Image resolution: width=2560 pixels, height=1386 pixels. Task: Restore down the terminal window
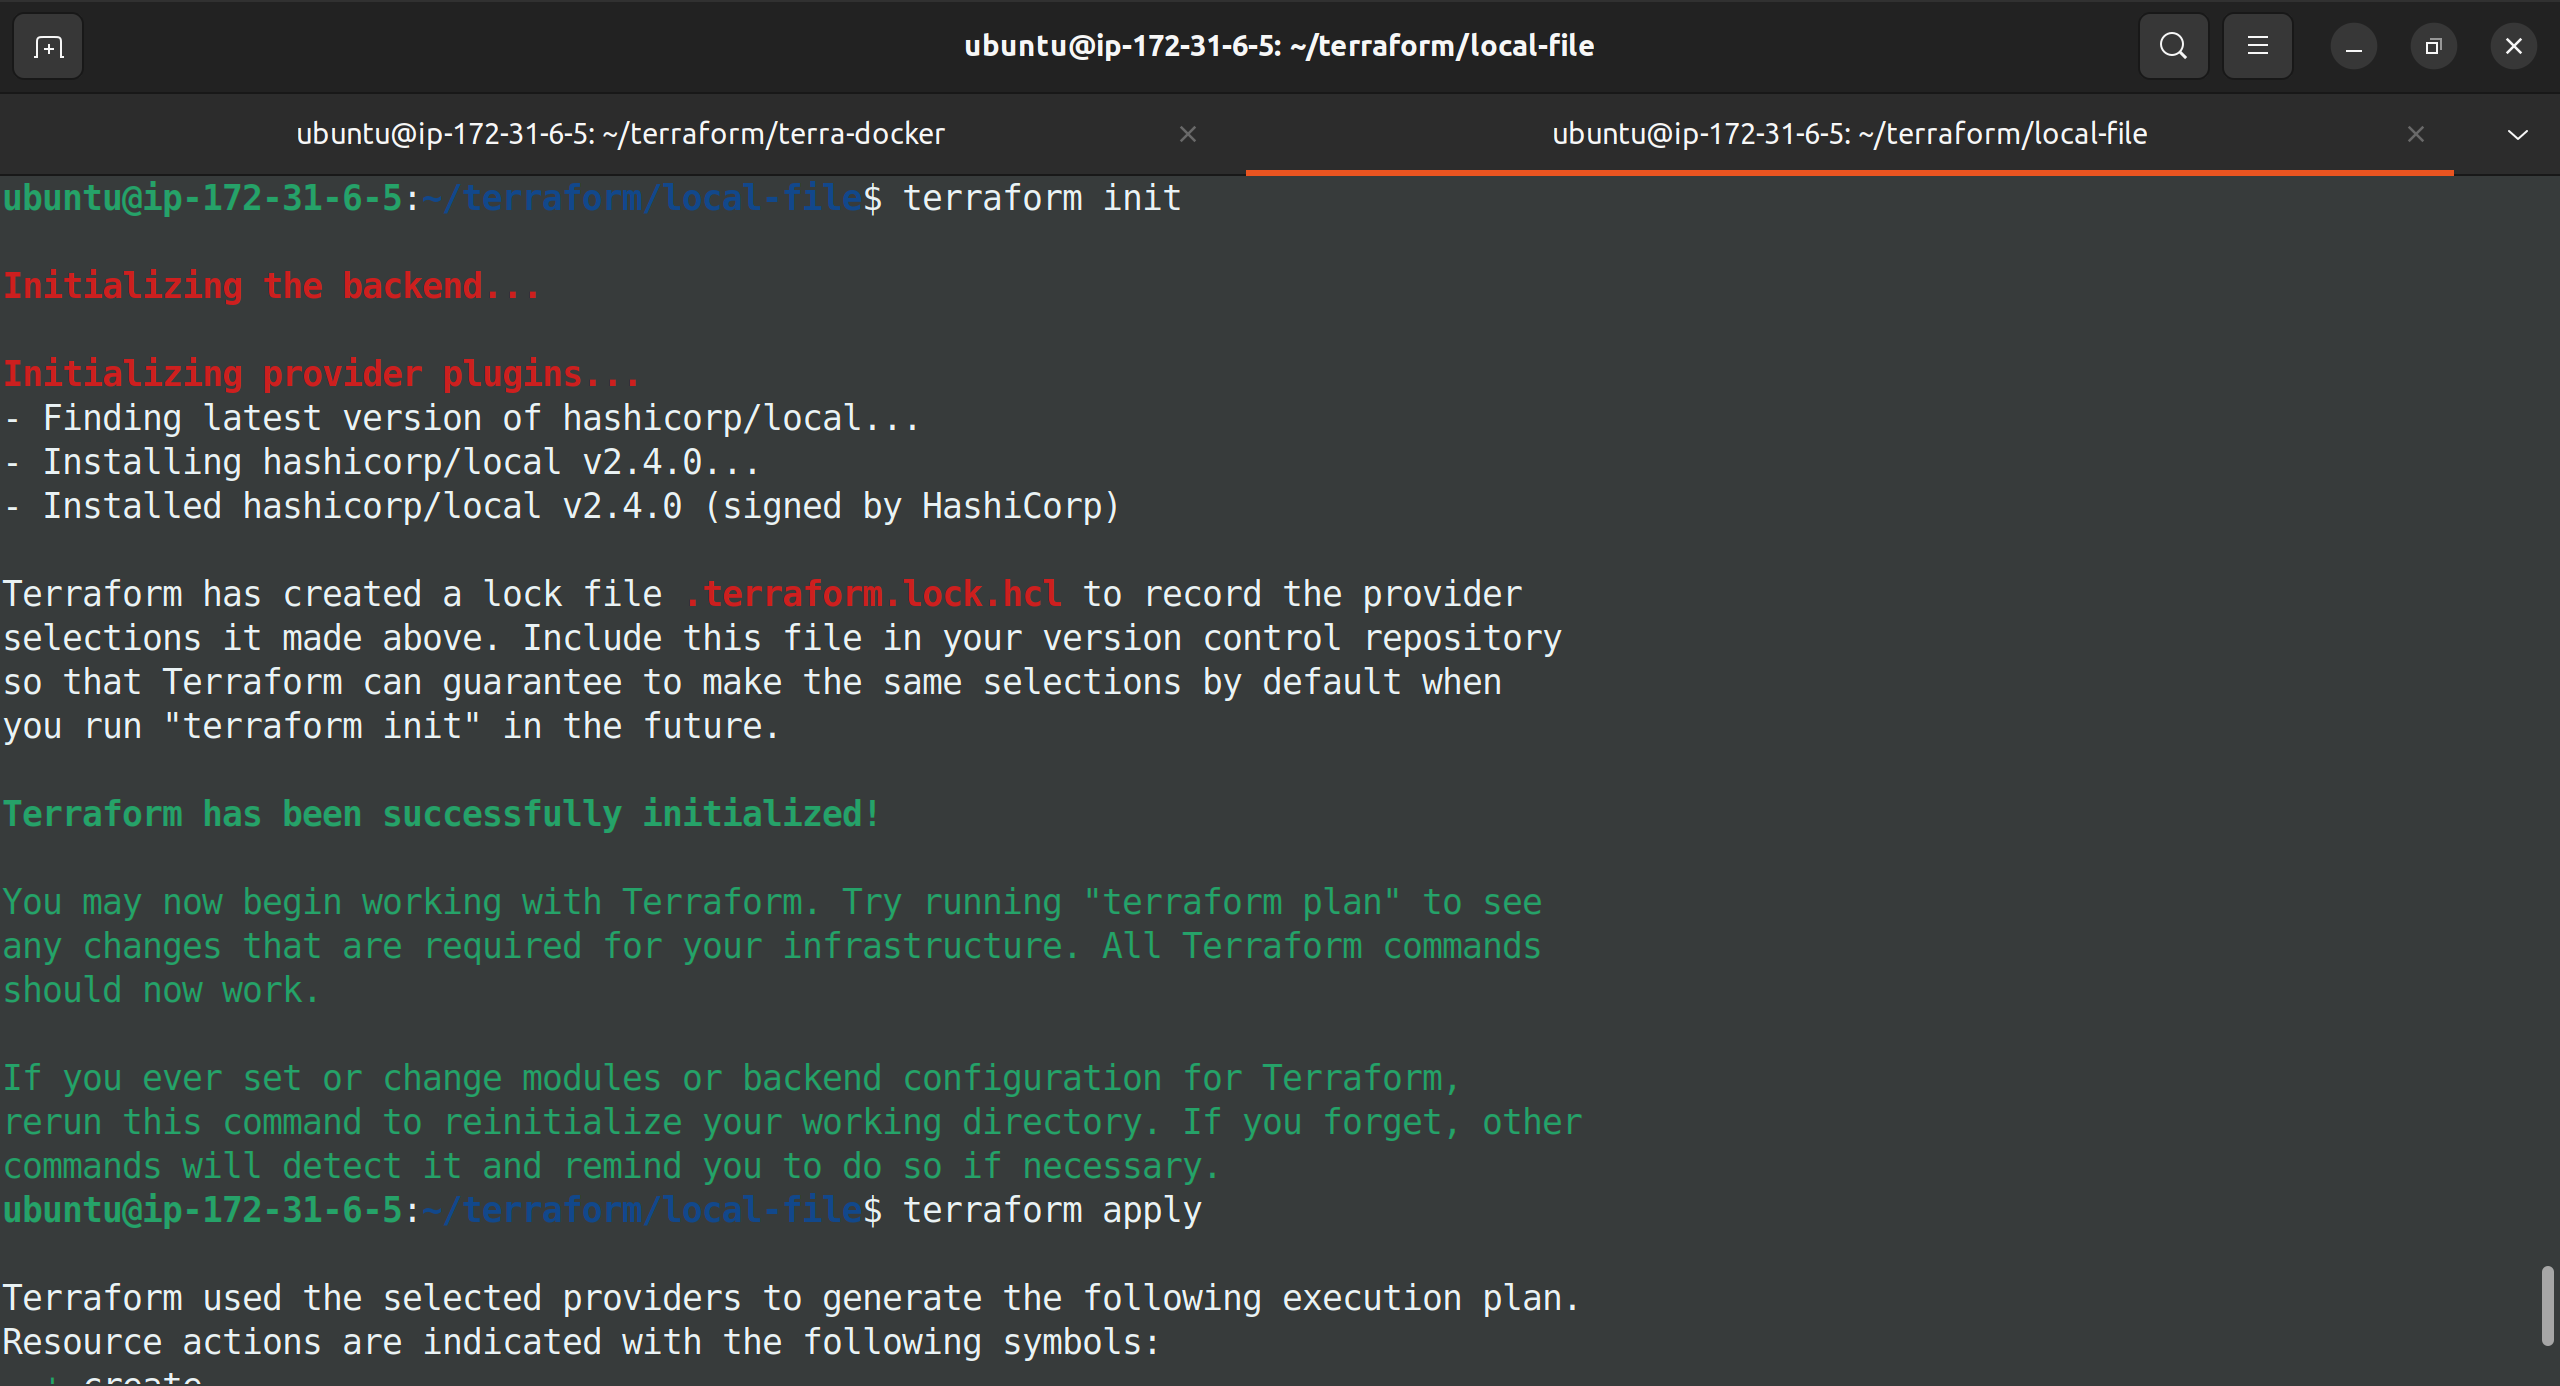(2433, 47)
